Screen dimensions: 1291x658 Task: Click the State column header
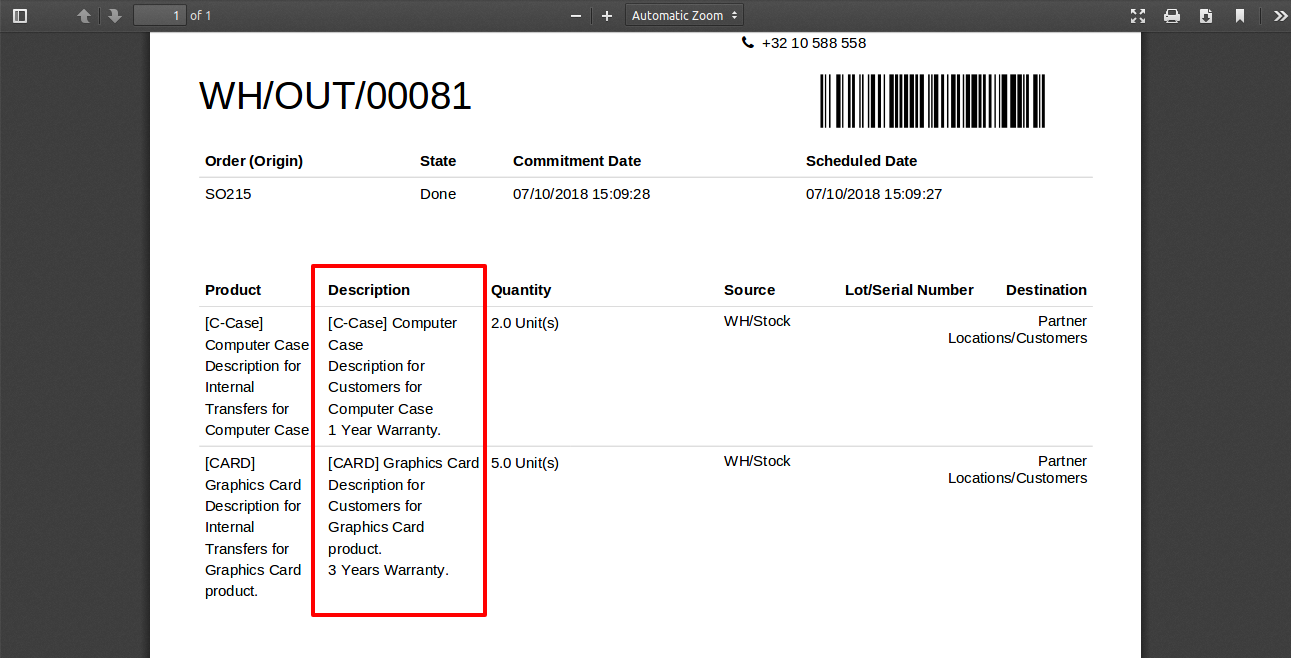pyautogui.click(x=438, y=161)
